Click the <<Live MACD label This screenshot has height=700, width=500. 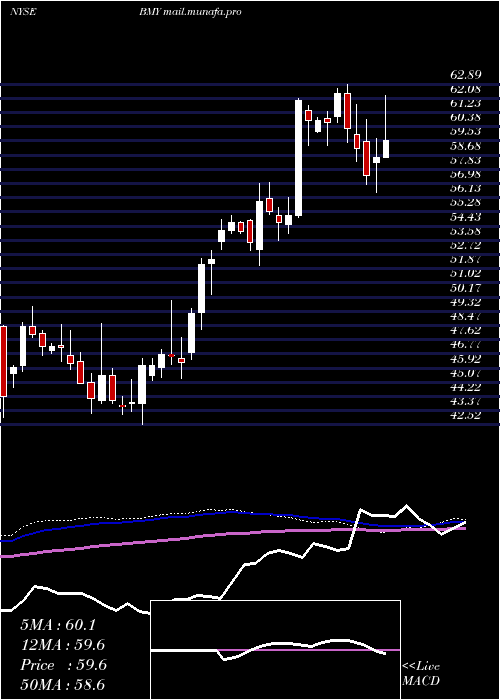(x=421, y=674)
